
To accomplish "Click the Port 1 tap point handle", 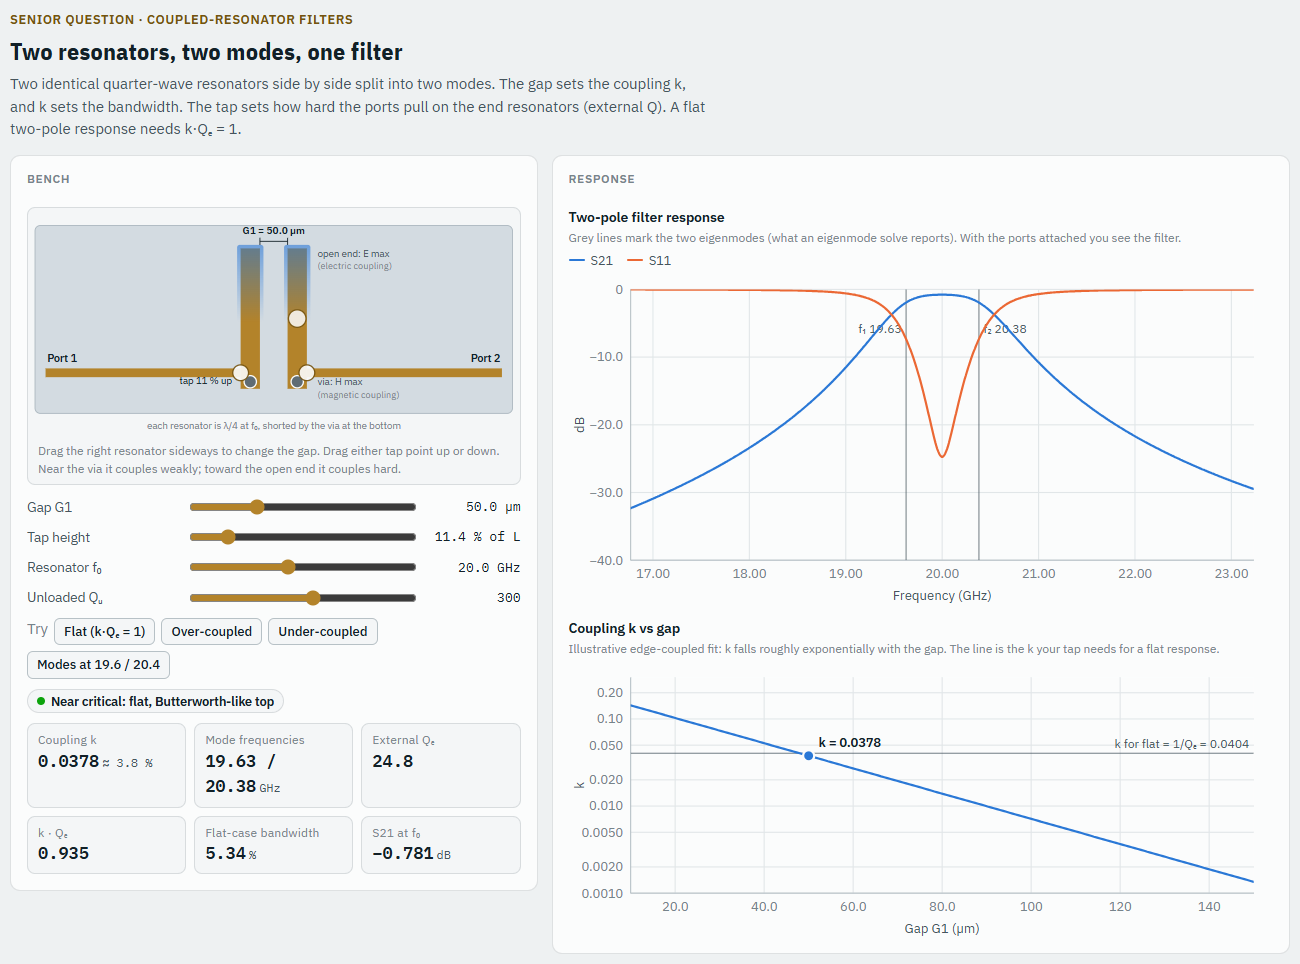I will pyautogui.click(x=240, y=373).
